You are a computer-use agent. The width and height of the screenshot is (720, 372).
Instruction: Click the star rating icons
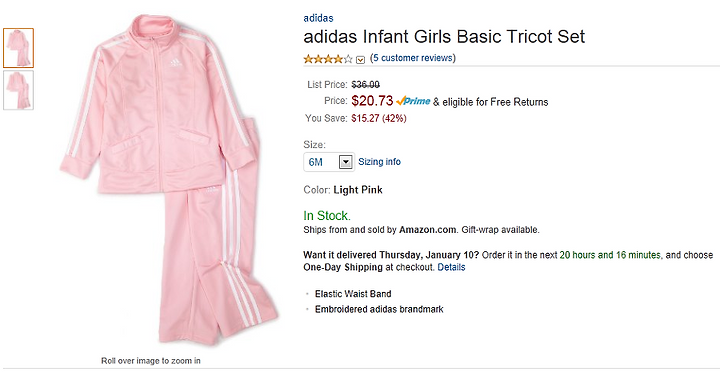click(x=328, y=59)
